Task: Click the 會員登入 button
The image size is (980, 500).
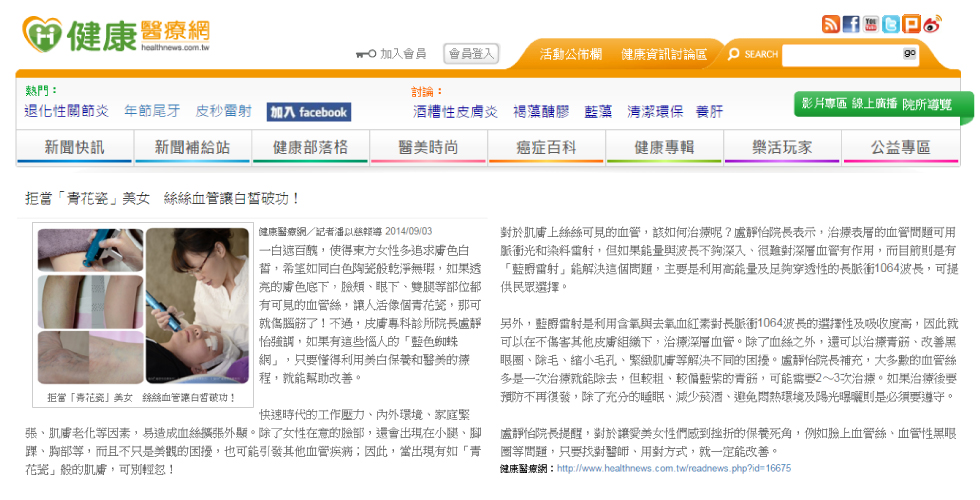Action: [x=471, y=54]
